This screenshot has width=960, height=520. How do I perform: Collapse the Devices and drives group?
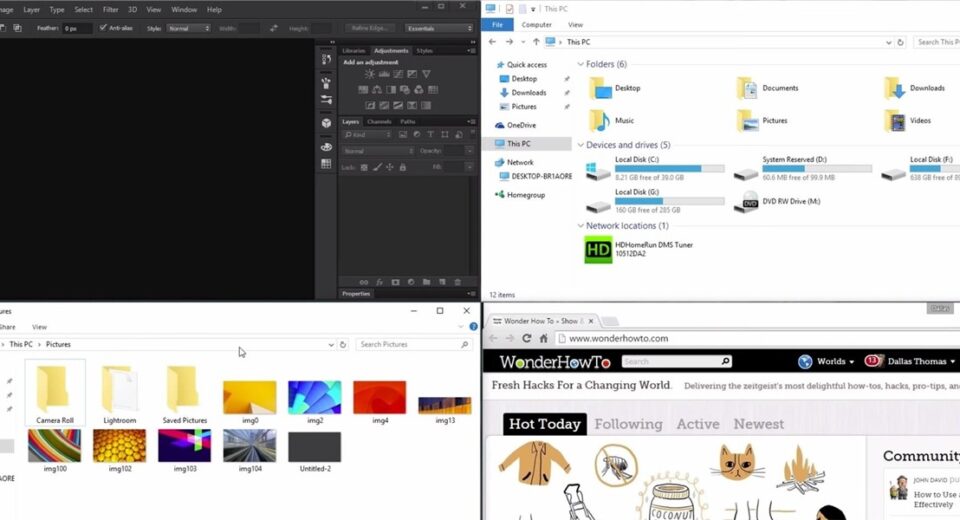coord(580,145)
